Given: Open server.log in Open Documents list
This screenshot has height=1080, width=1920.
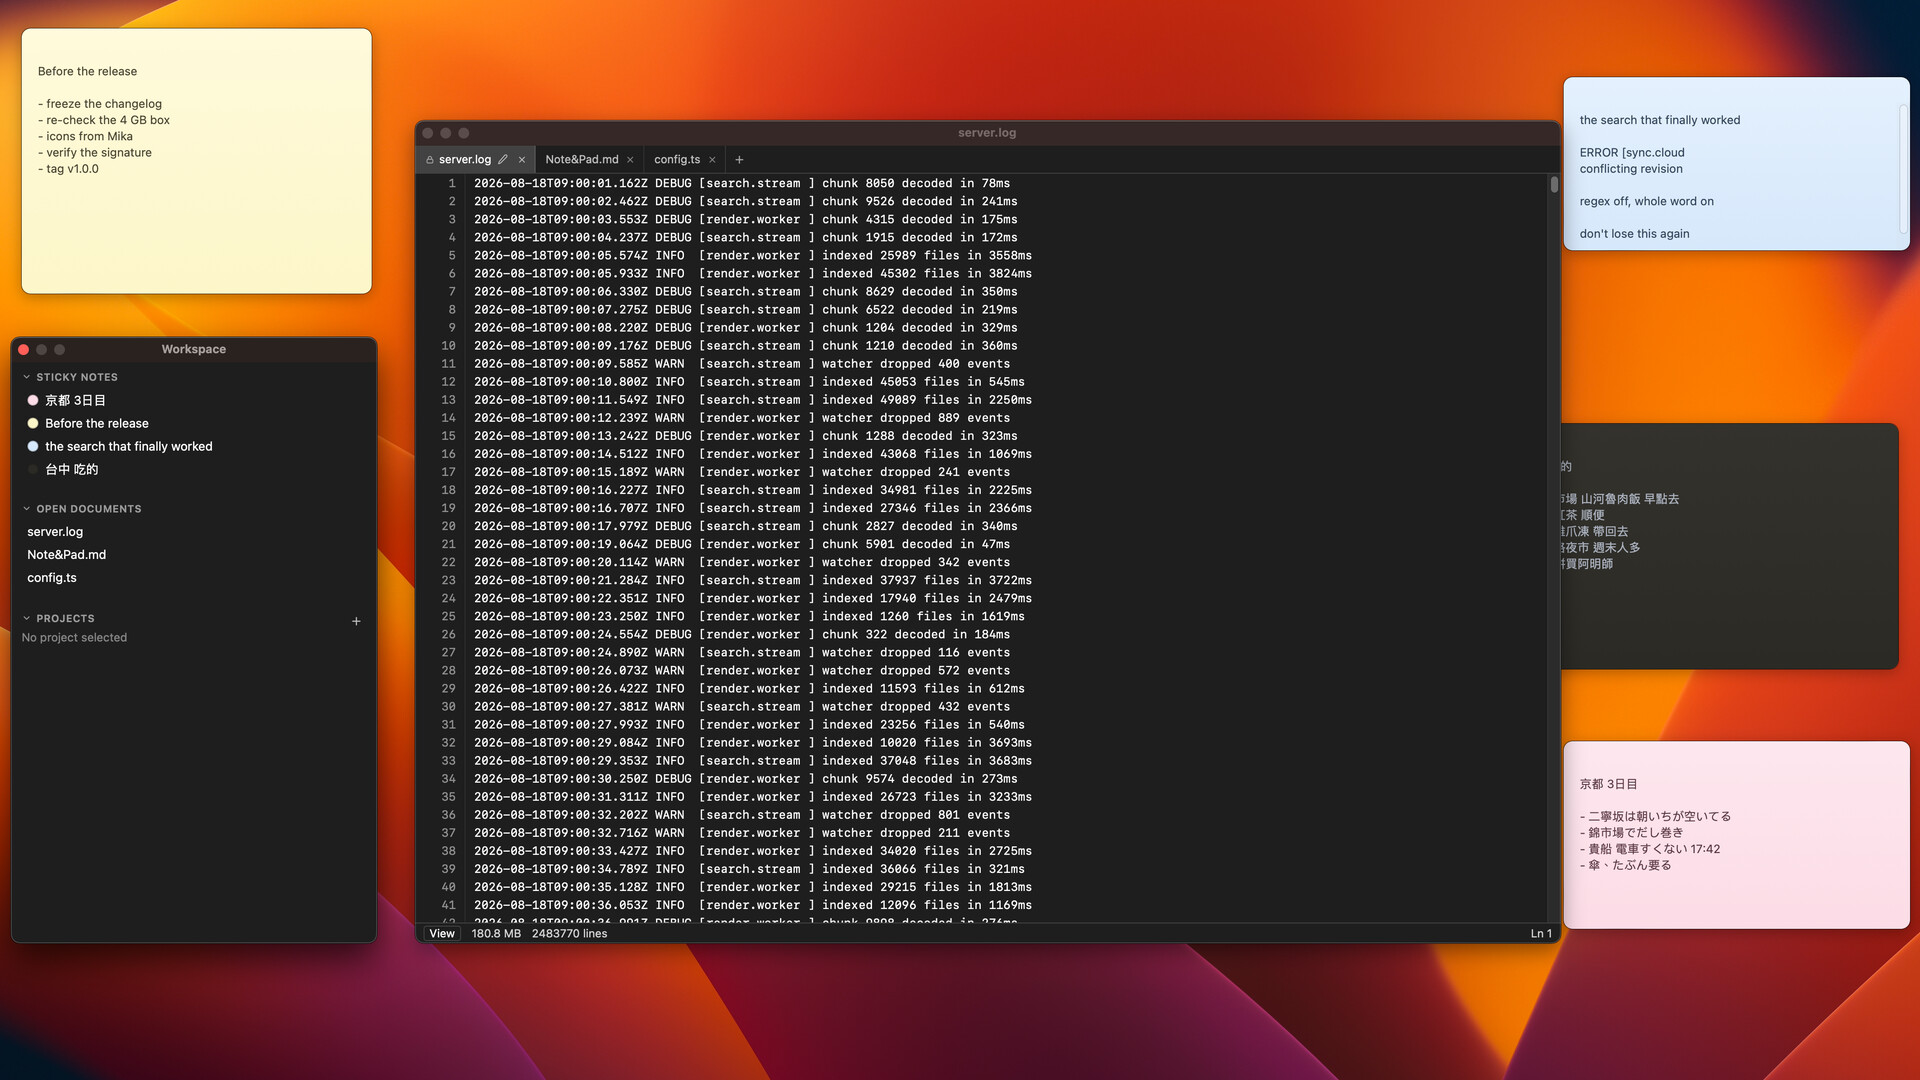Looking at the screenshot, I should click(x=194, y=532).
